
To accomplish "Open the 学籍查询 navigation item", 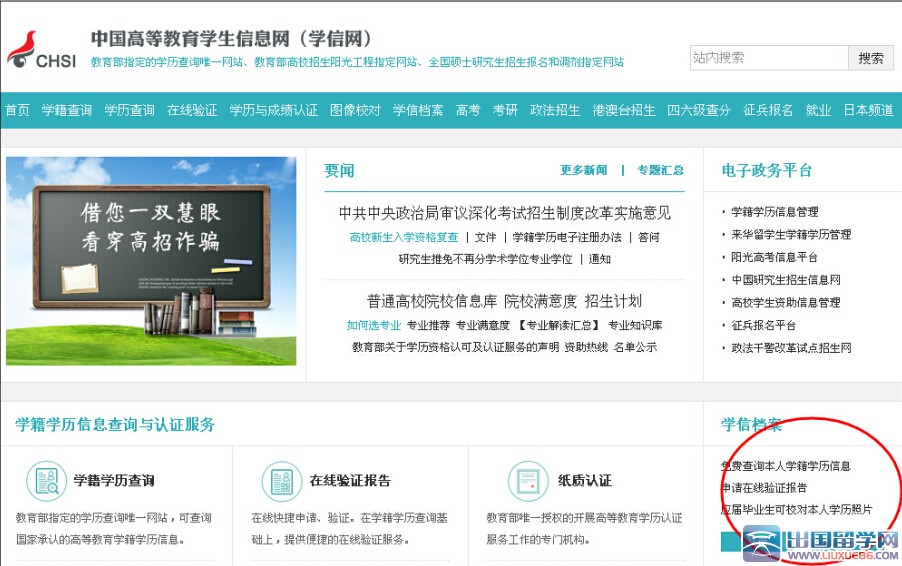I will 67,110.
